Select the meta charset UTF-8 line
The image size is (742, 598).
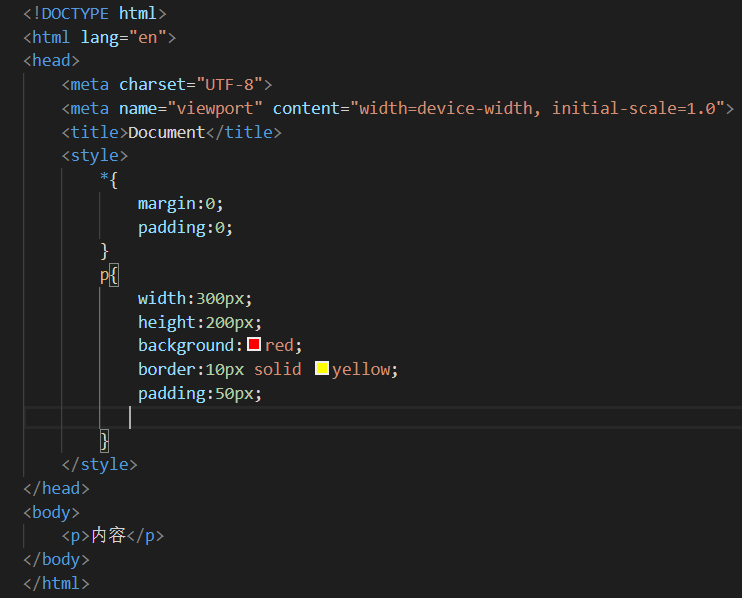pyautogui.click(x=166, y=85)
